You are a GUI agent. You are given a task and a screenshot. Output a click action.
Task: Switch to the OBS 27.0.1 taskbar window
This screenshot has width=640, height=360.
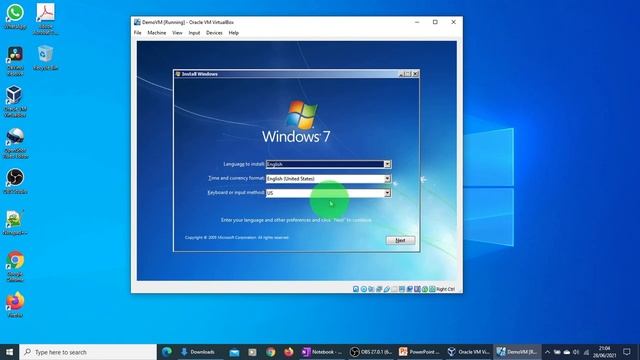pos(371,352)
